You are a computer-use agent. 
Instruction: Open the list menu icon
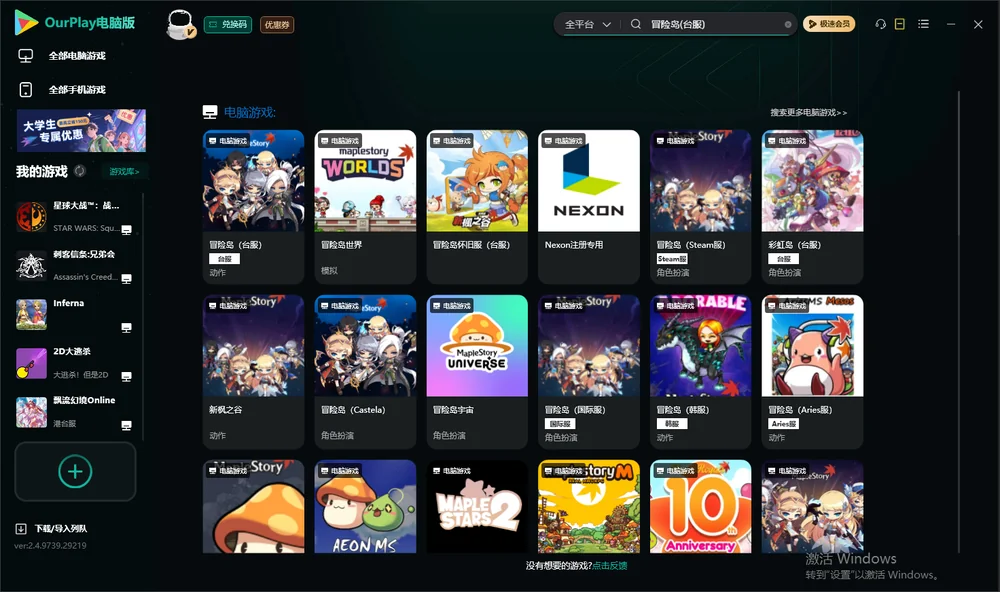(x=923, y=24)
